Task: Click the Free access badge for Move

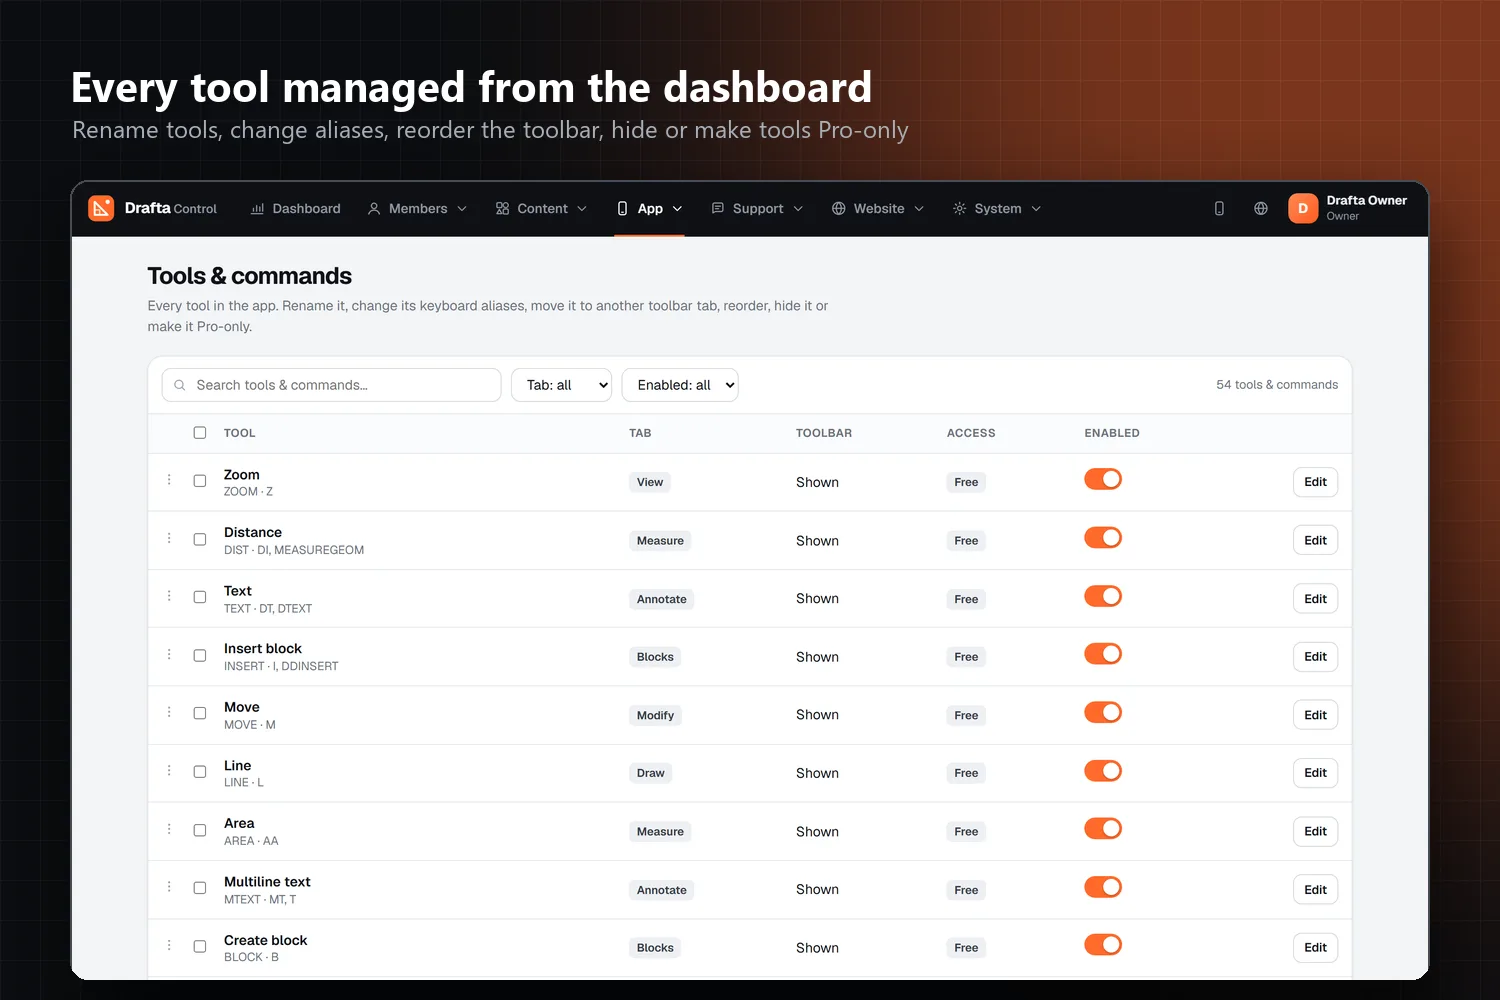Action: 966,715
